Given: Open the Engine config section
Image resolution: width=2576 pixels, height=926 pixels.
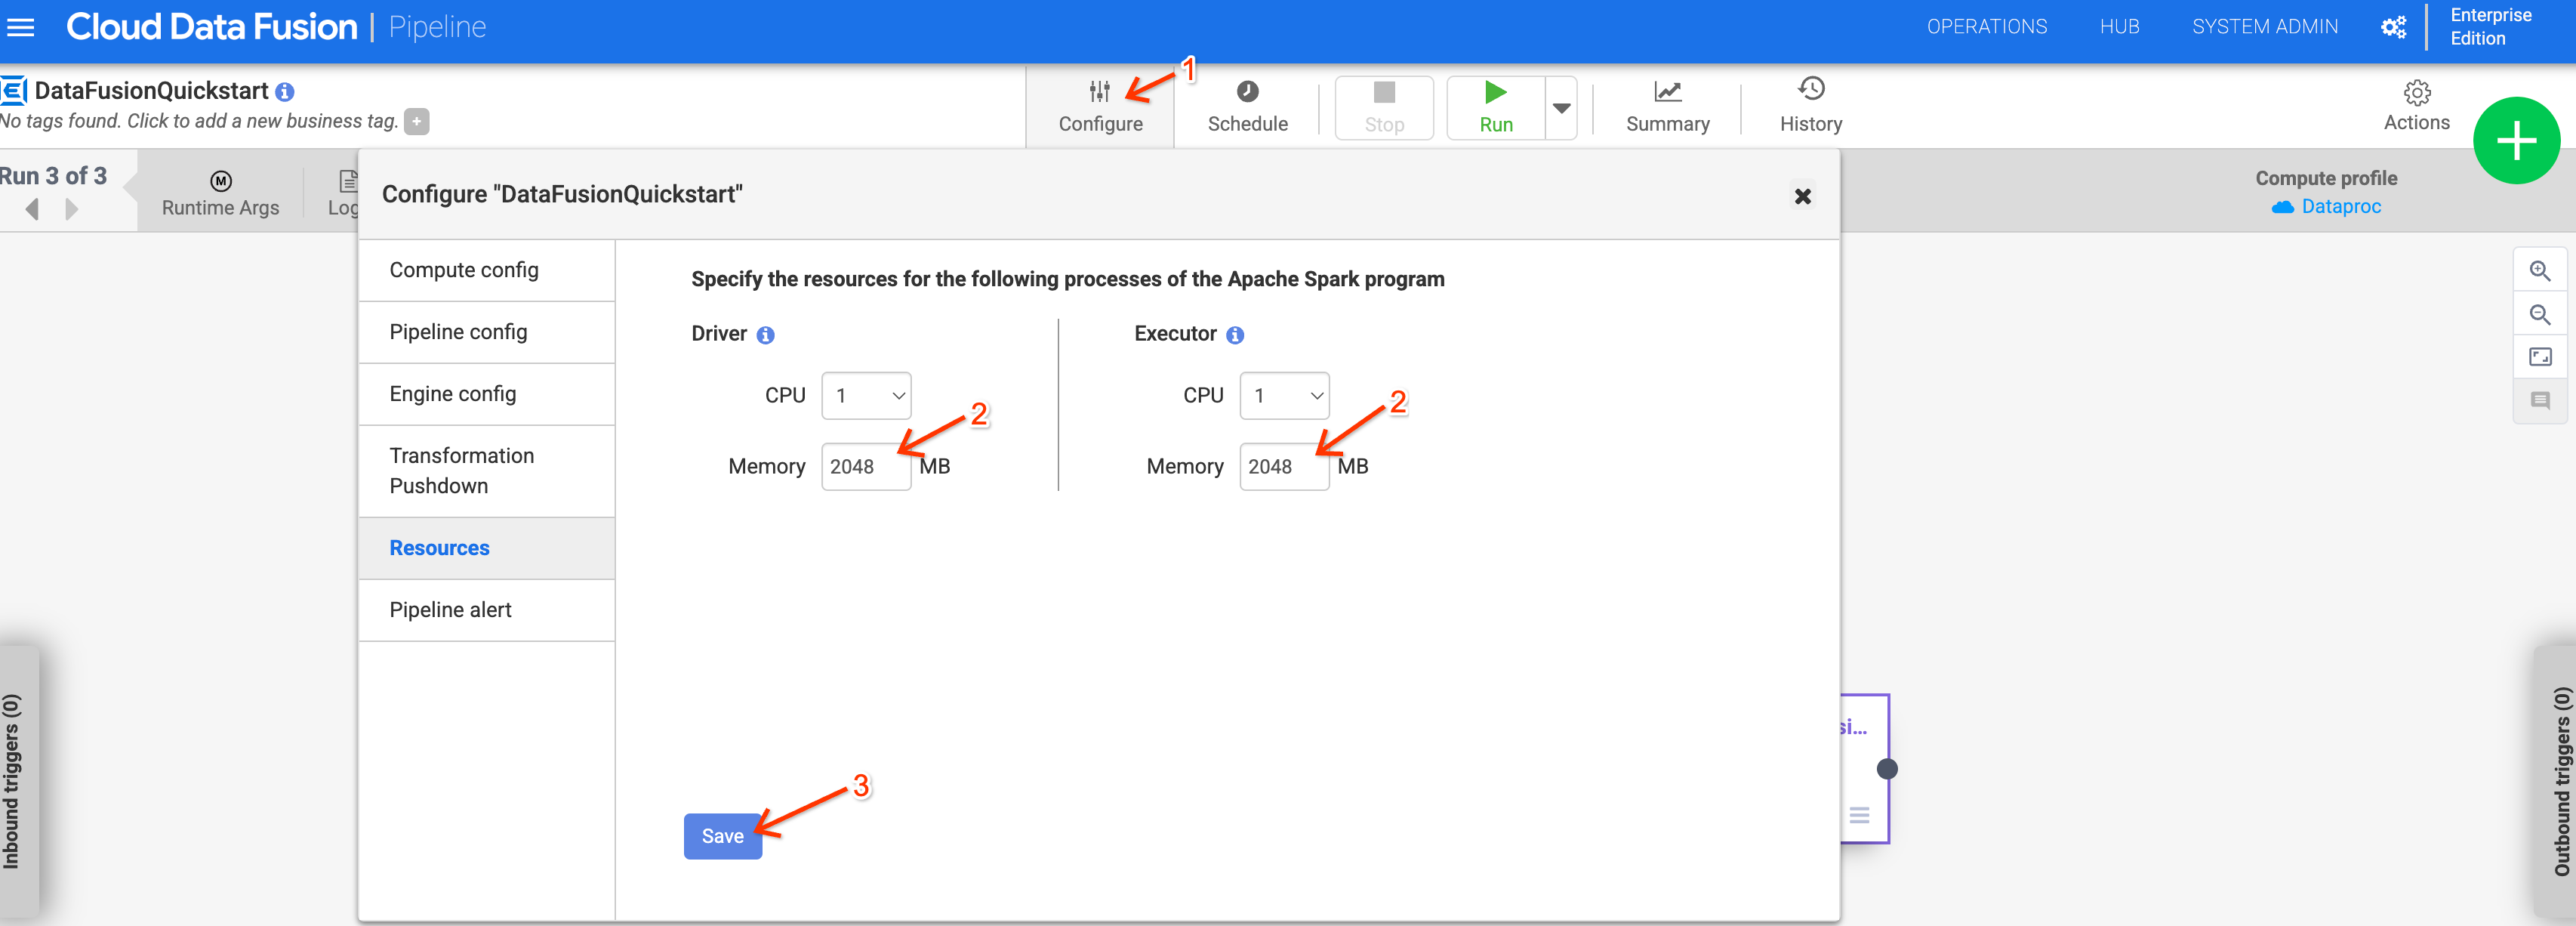Looking at the screenshot, I should (454, 393).
